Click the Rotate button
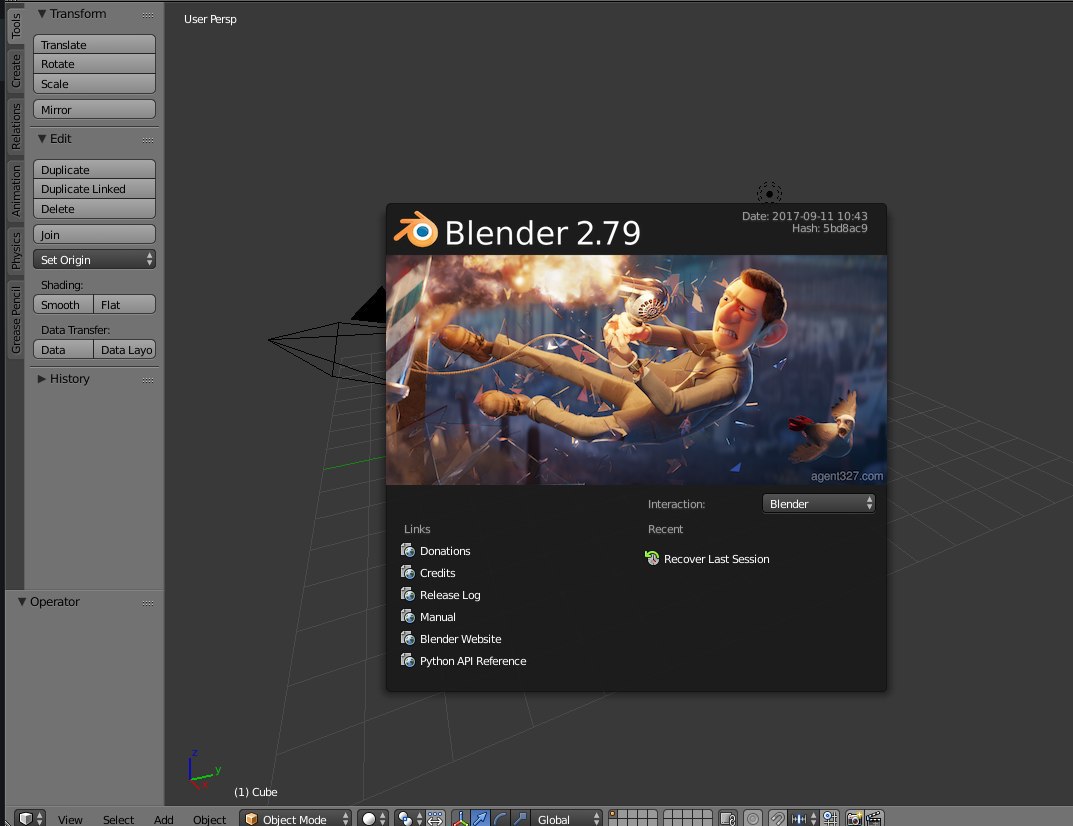The image size is (1073, 826). [94, 64]
